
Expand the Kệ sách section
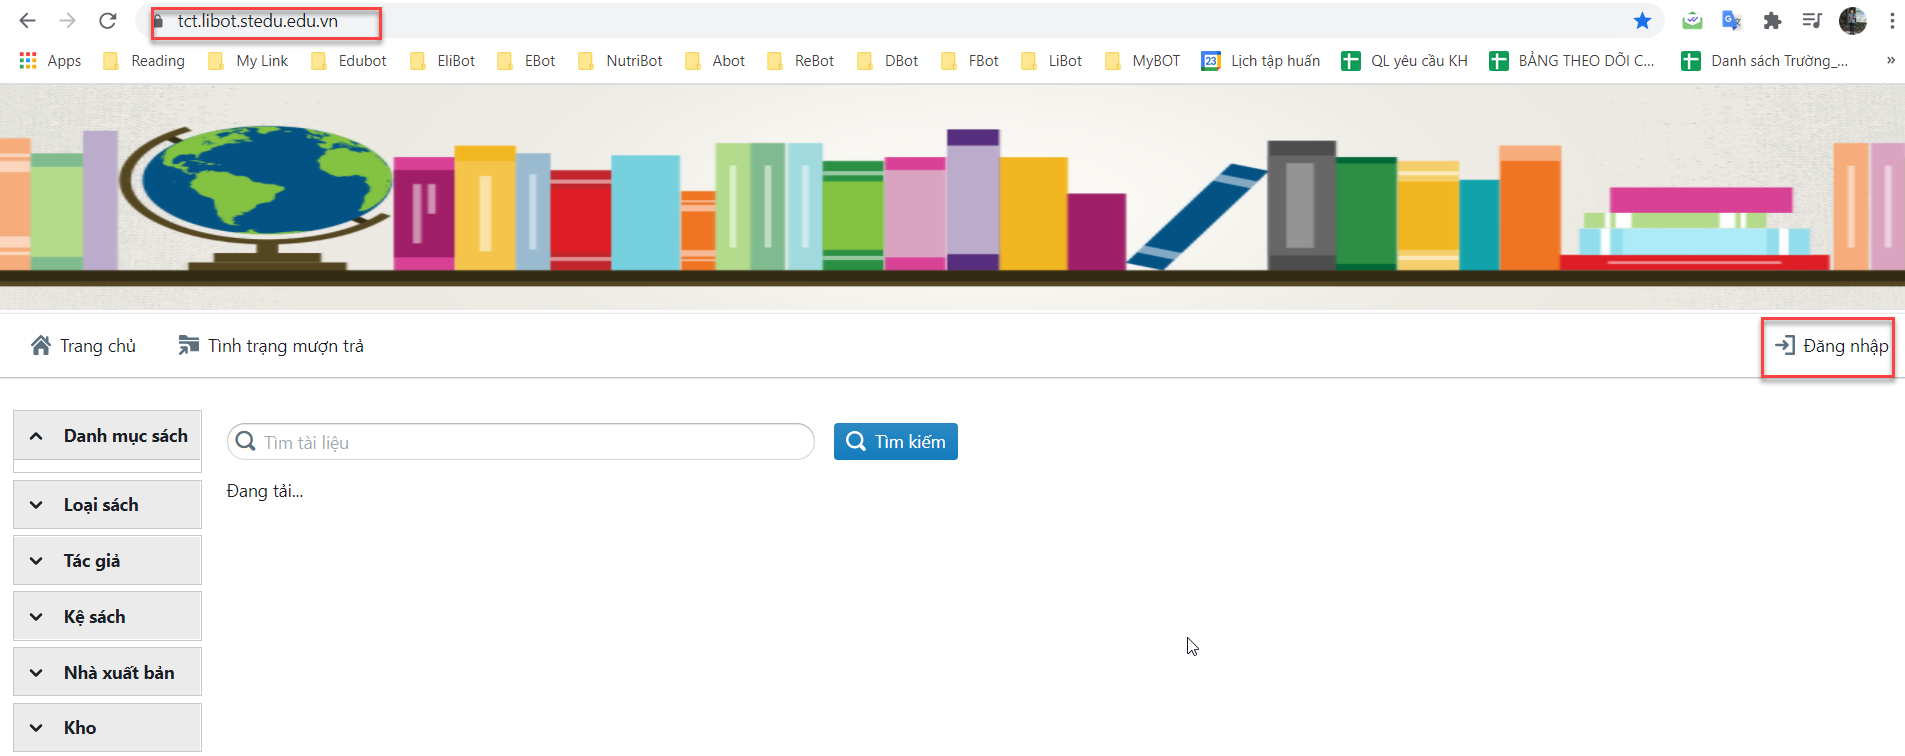[107, 617]
